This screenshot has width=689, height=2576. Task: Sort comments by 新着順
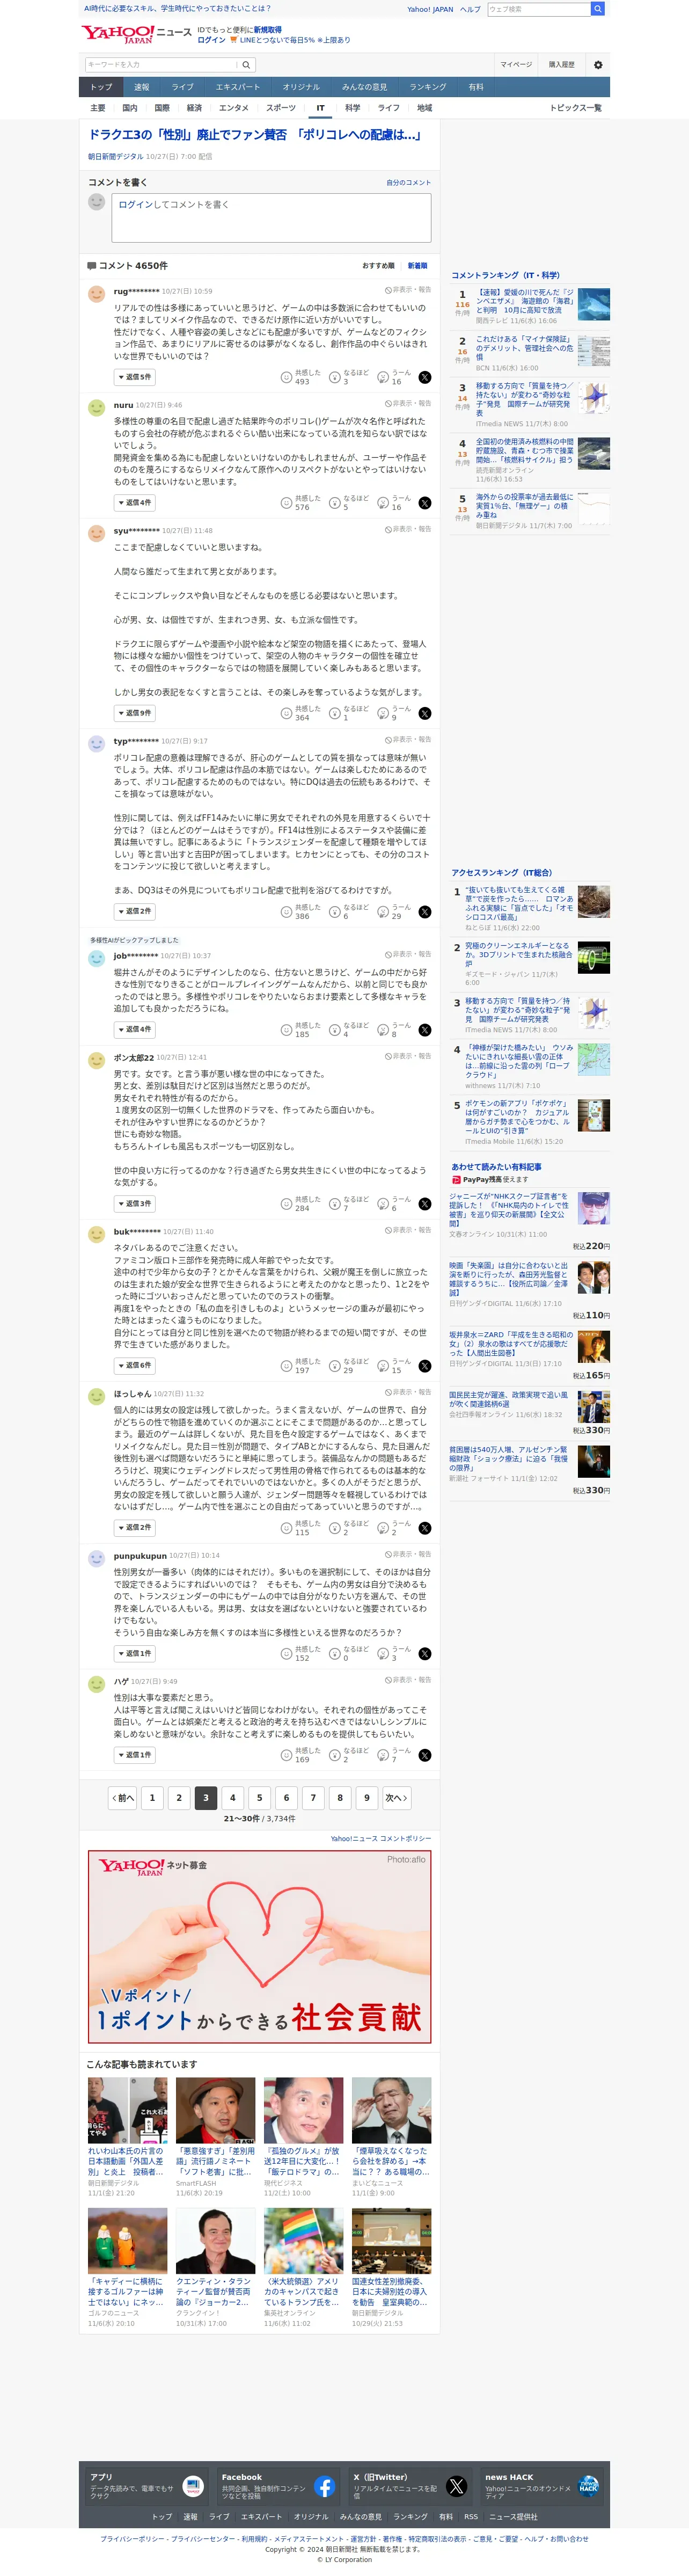pos(417,266)
